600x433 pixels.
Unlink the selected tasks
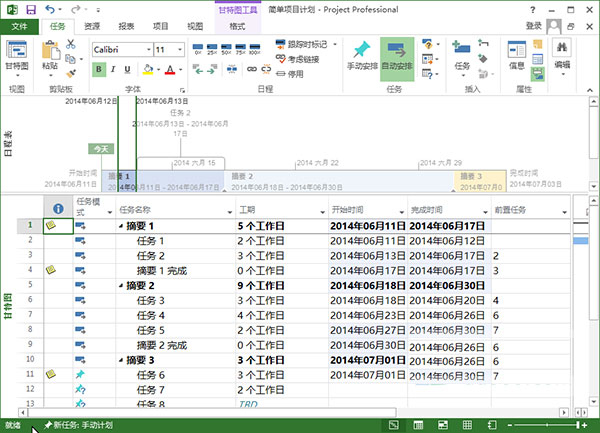point(266,69)
